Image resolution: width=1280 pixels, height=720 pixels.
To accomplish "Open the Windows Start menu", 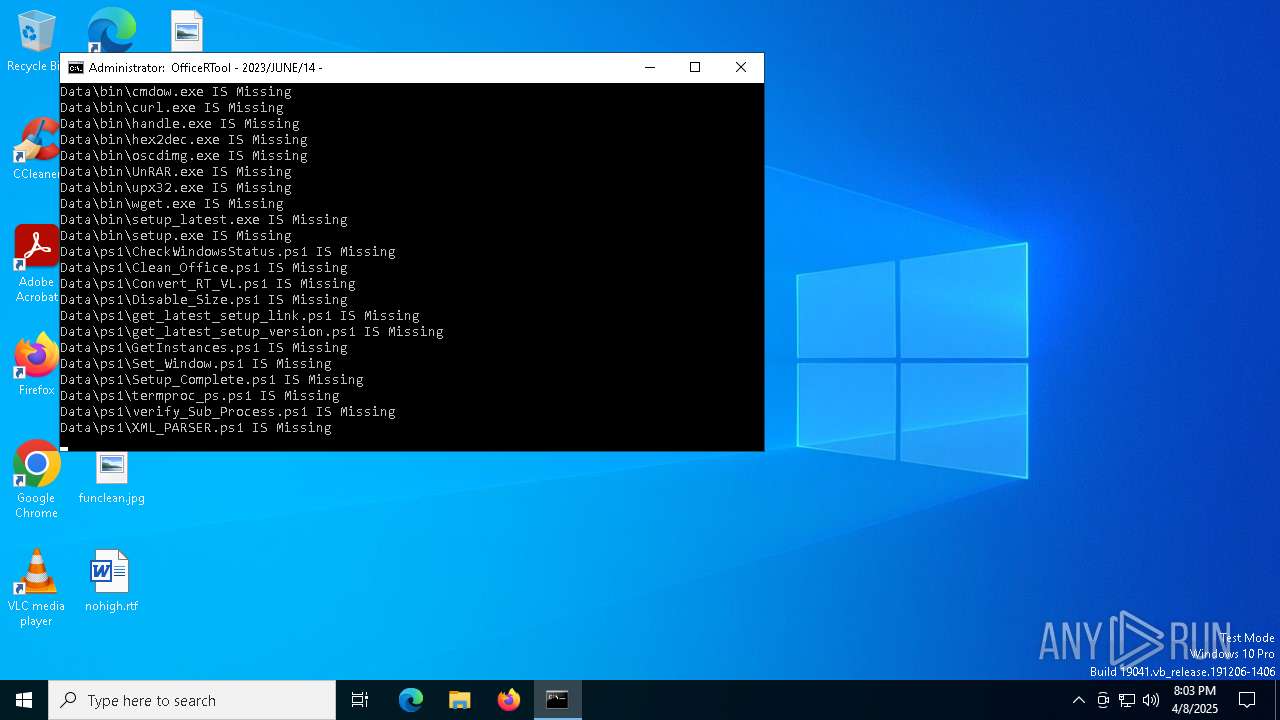I will (24, 700).
